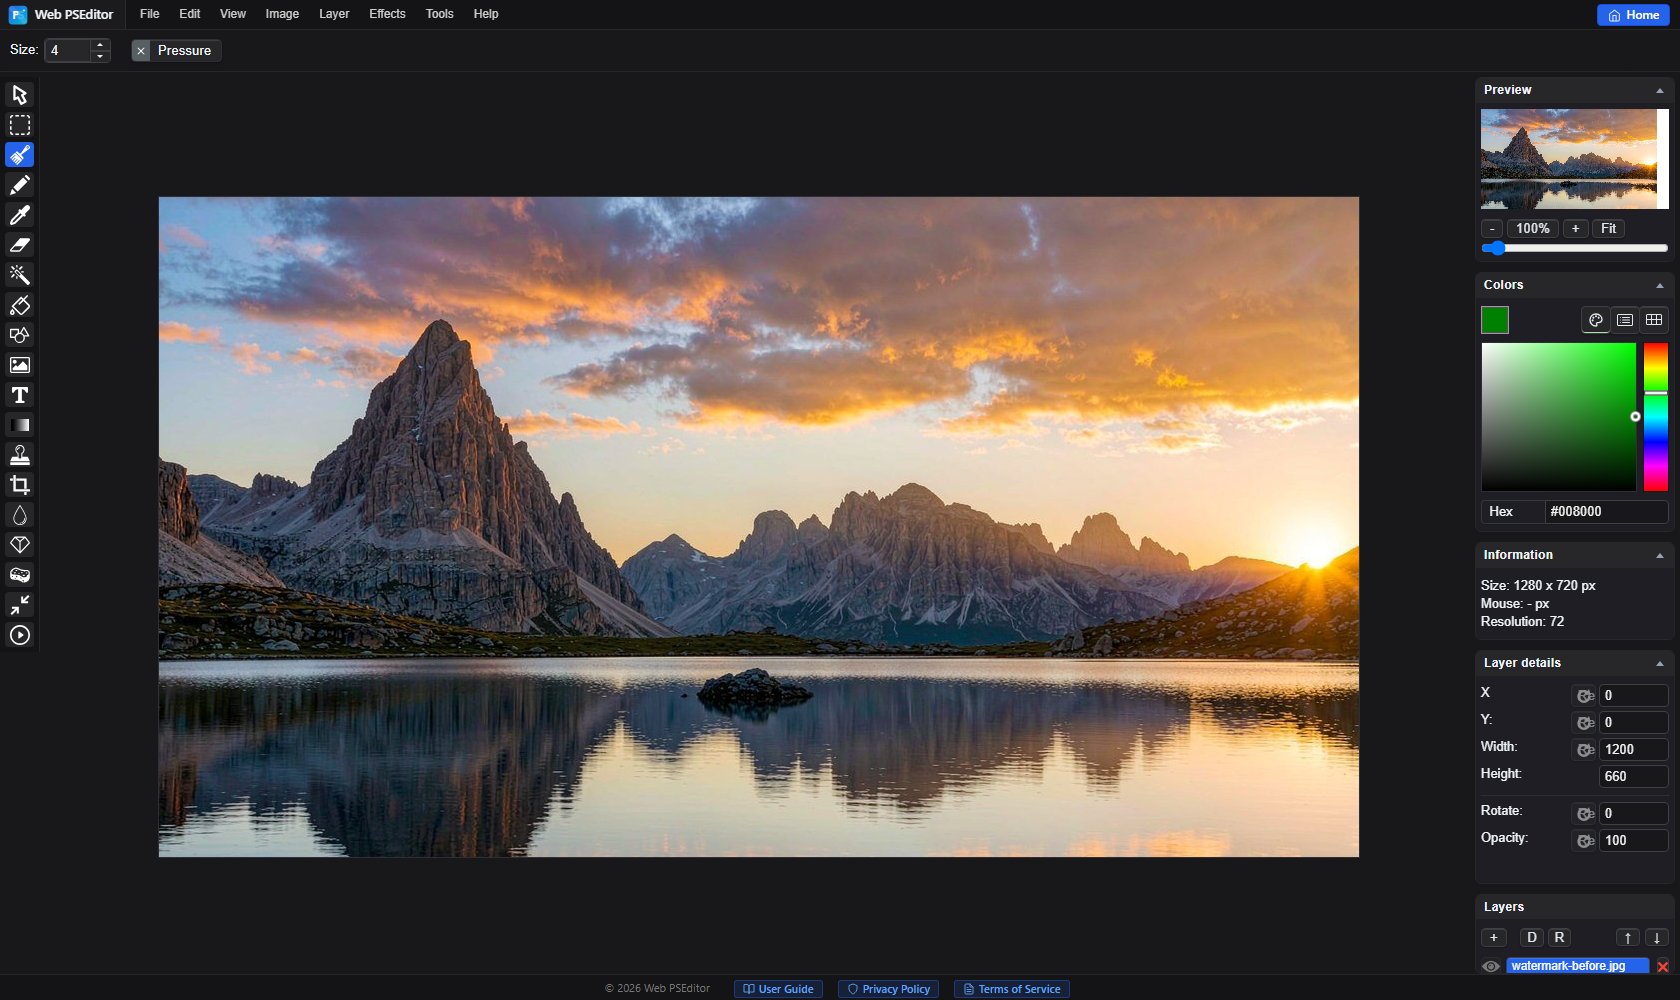Pick the Desaturate sponge tool
The height and width of the screenshot is (1000, 1680).
(x=19, y=575)
